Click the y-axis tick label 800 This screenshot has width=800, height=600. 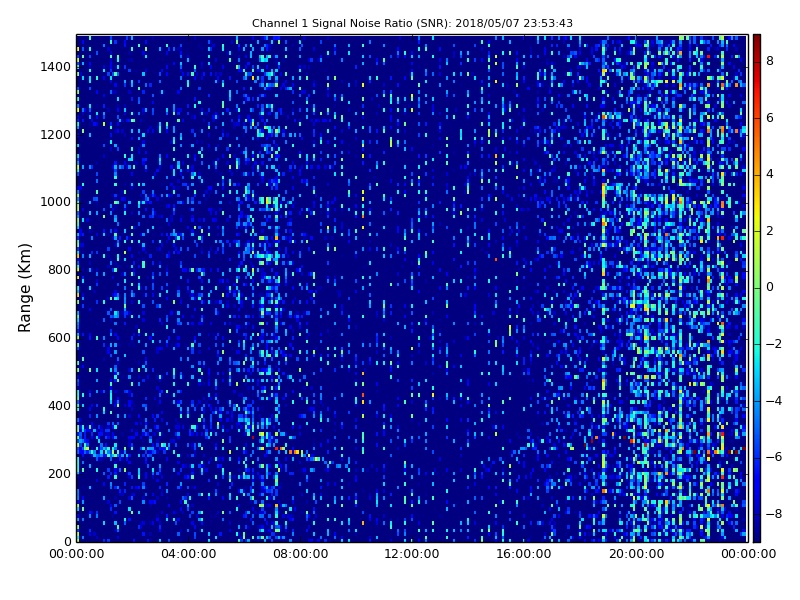tap(59, 270)
